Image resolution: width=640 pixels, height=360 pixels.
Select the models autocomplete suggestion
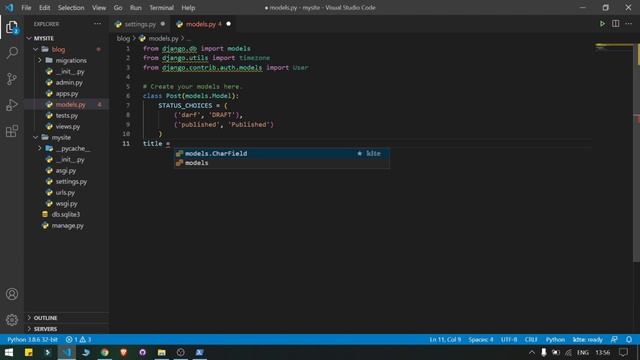[282, 163]
